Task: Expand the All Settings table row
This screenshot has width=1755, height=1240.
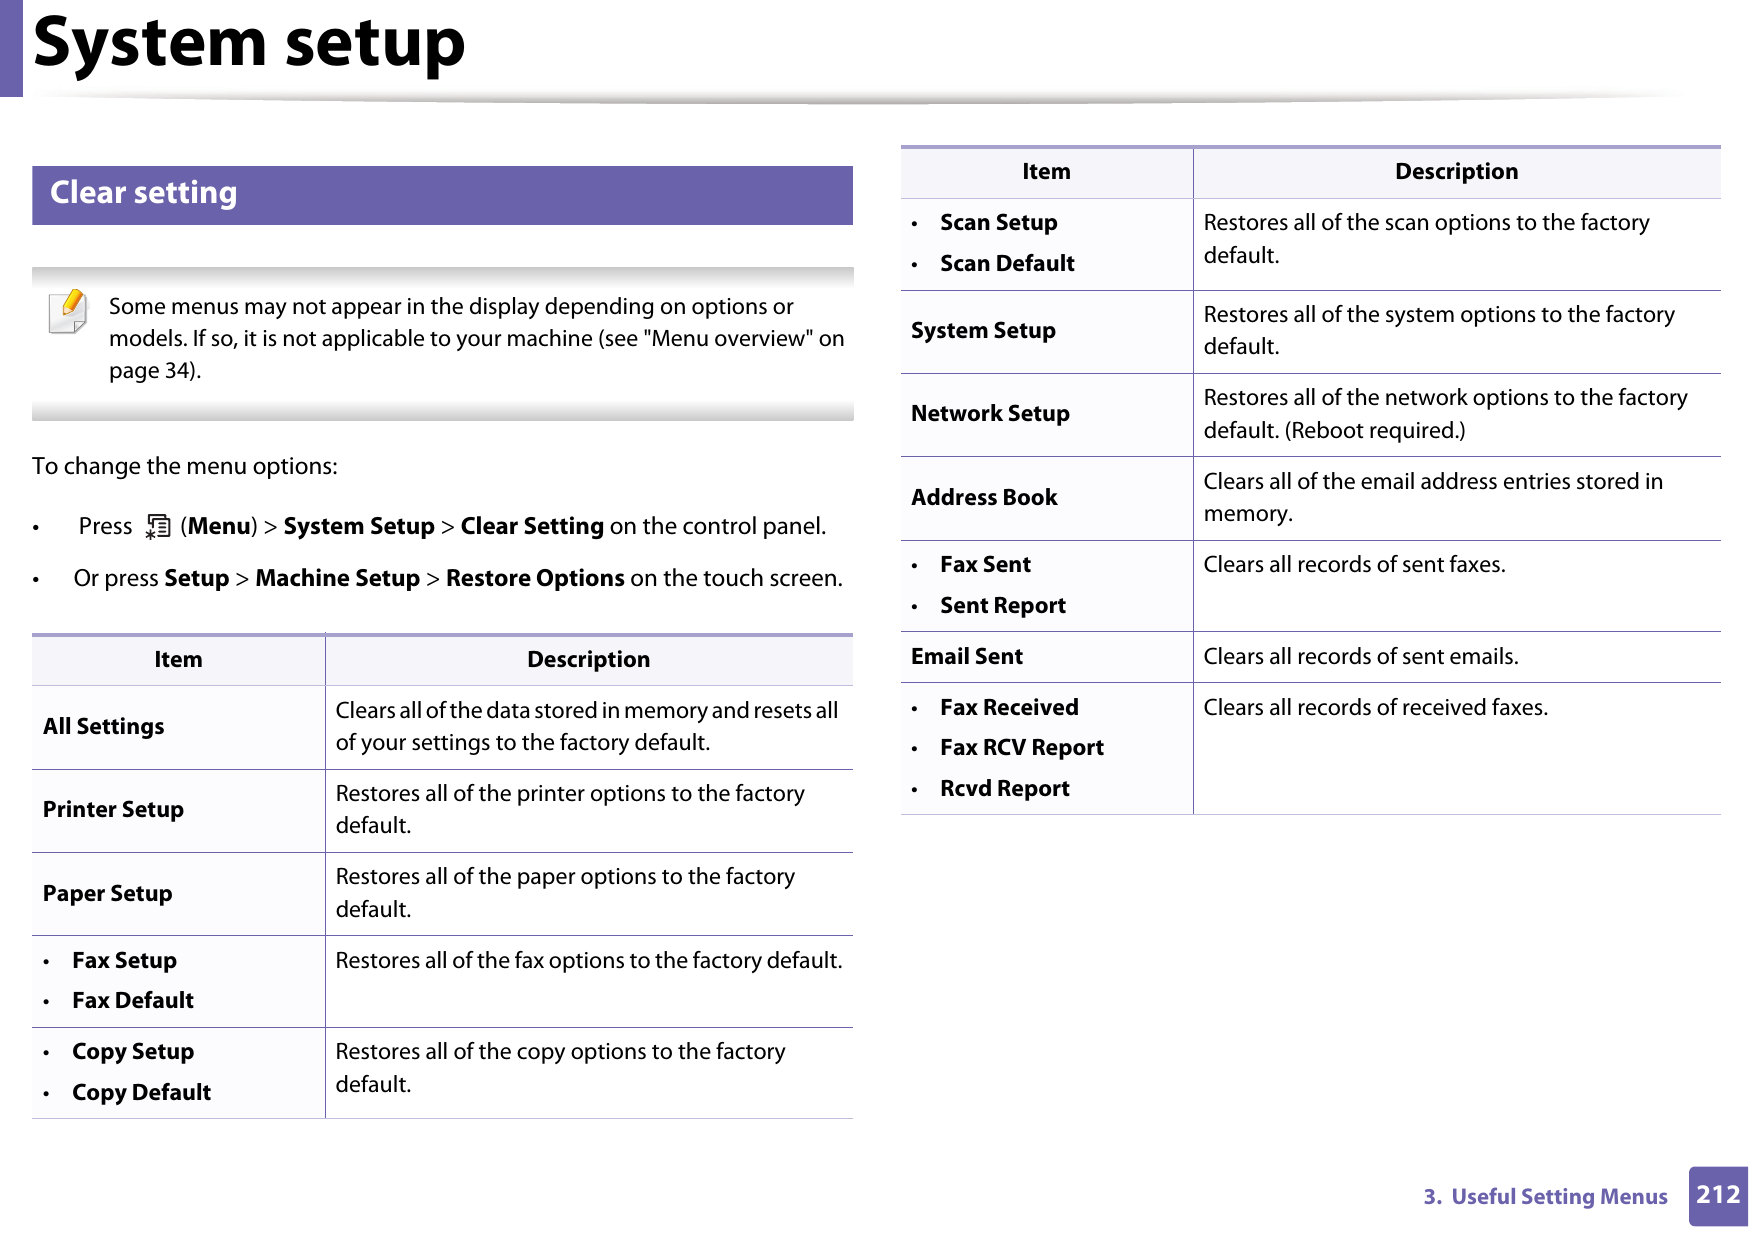Action: 103,726
